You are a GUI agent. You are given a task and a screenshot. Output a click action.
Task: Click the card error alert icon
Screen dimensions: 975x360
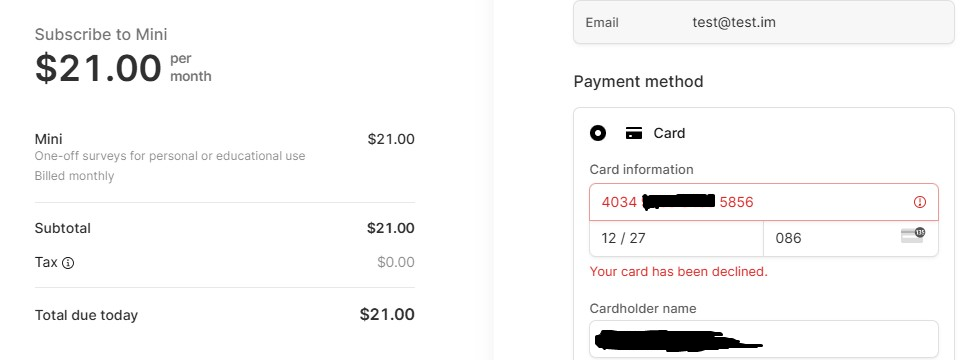pos(920,202)
